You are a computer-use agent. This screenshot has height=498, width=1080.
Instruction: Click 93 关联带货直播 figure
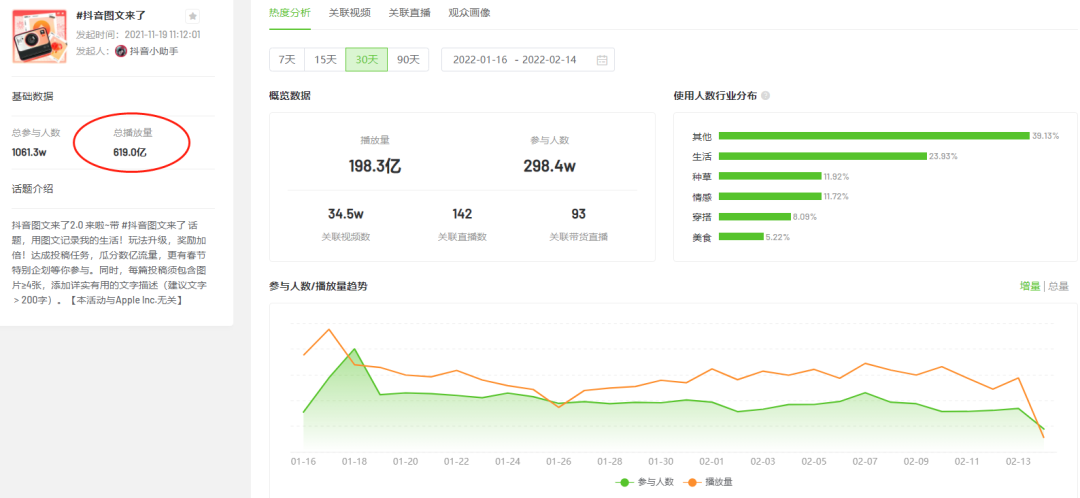pyautogui.click(x=579, y=214)
